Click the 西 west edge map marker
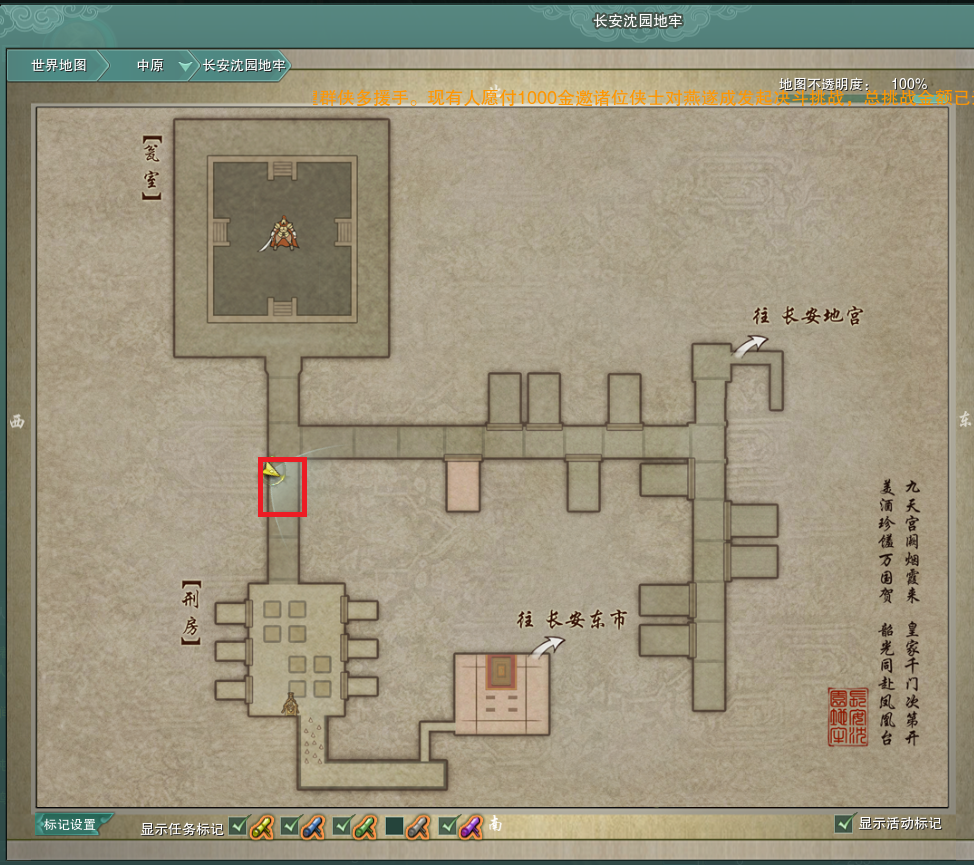 click(15, 421)
